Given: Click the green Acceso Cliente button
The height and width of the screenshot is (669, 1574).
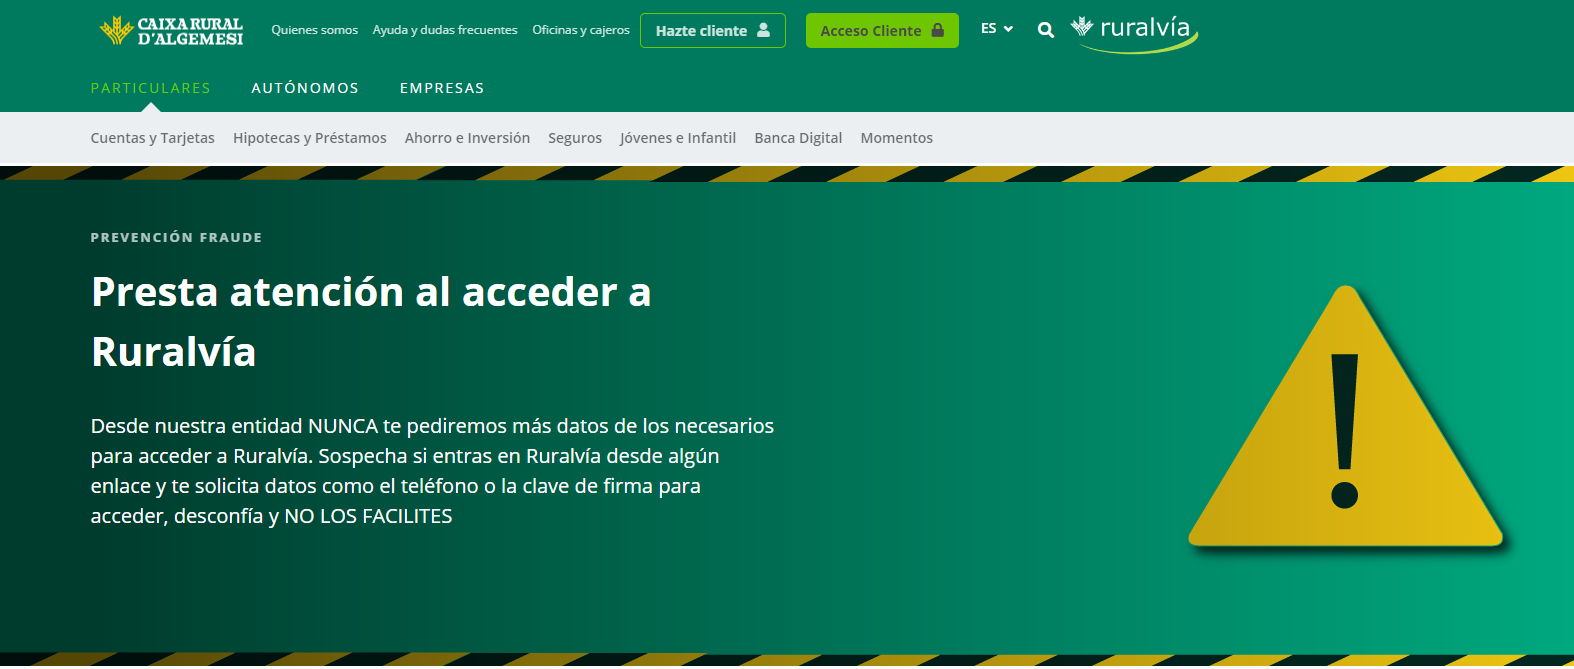Looking at the screenshot, I should point(882,30).
